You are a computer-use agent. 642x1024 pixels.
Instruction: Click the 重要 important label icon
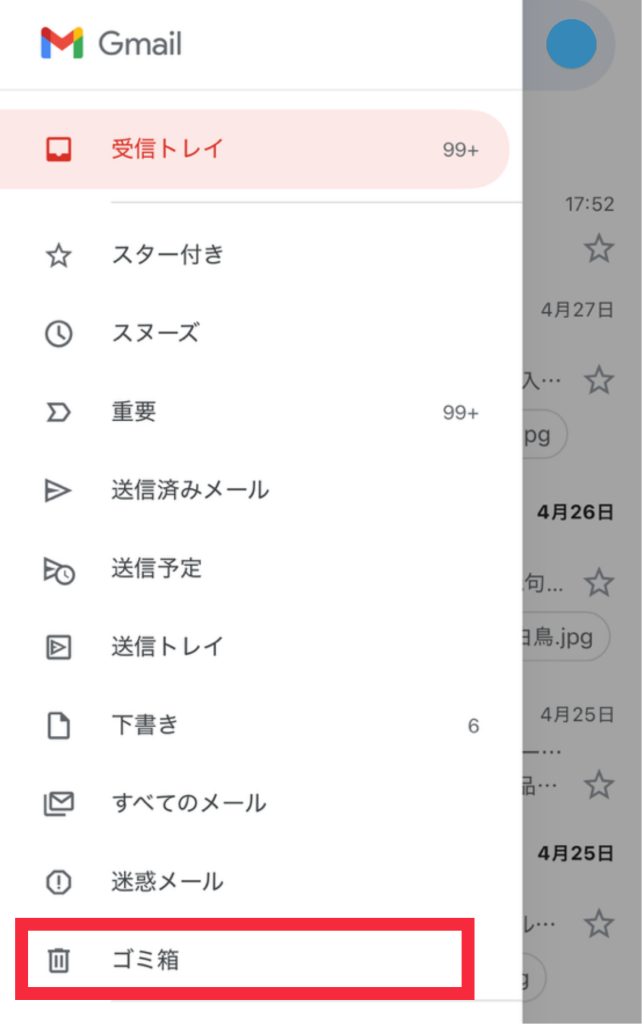58,412
